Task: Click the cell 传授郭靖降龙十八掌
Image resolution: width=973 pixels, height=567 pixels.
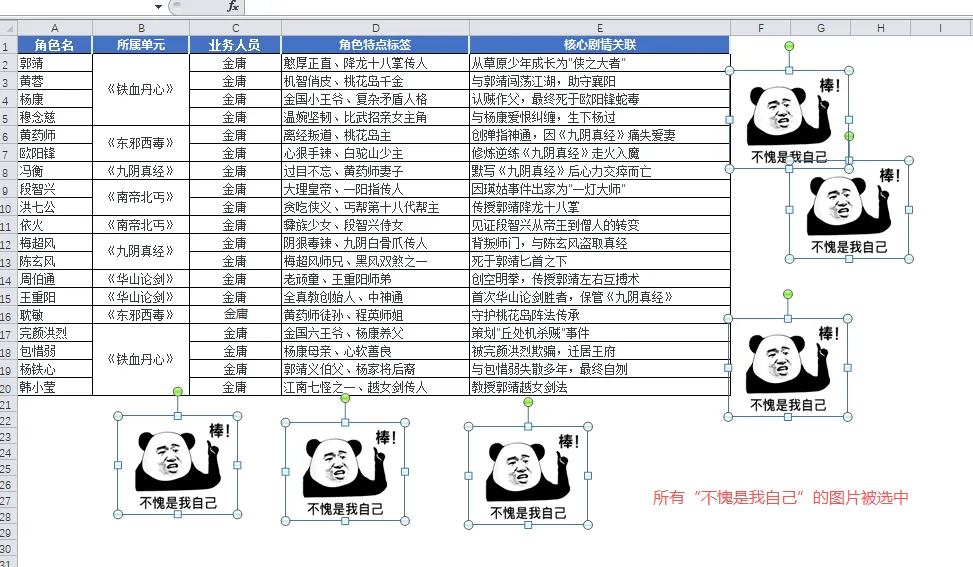Action: tap(599, 207)
